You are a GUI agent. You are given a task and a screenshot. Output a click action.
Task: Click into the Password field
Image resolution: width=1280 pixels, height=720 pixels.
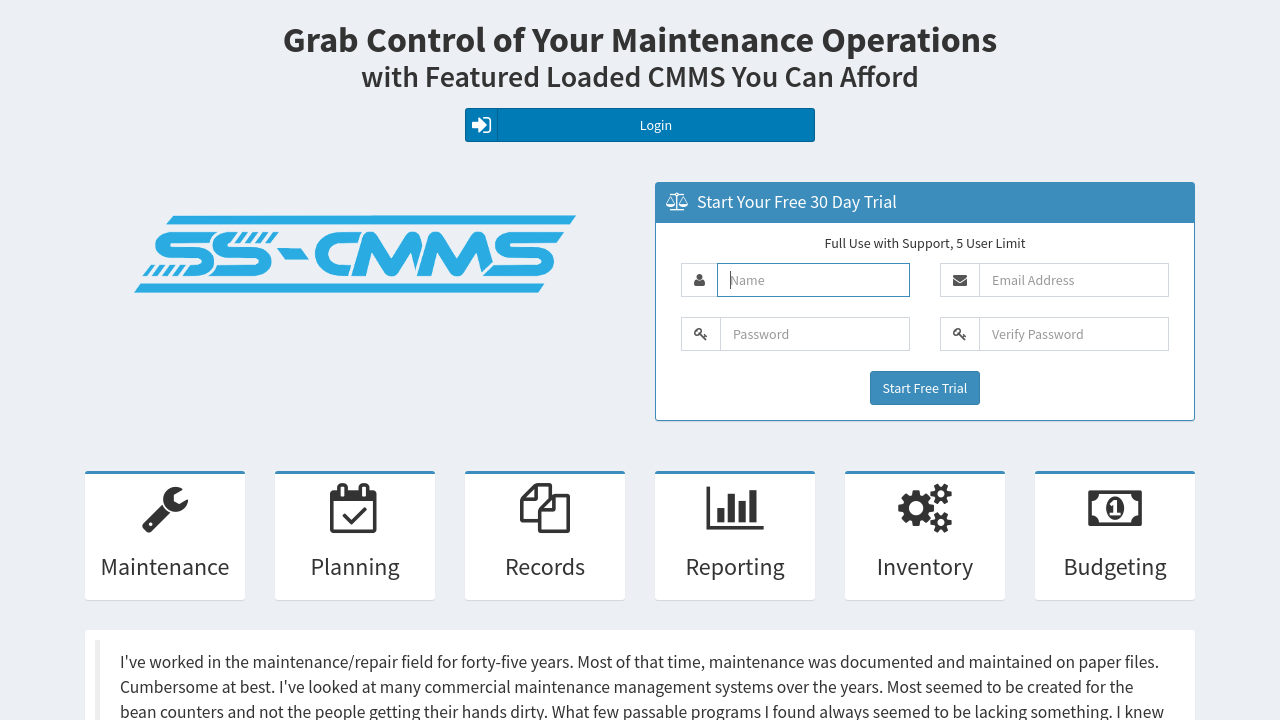(x=814, y=334)
